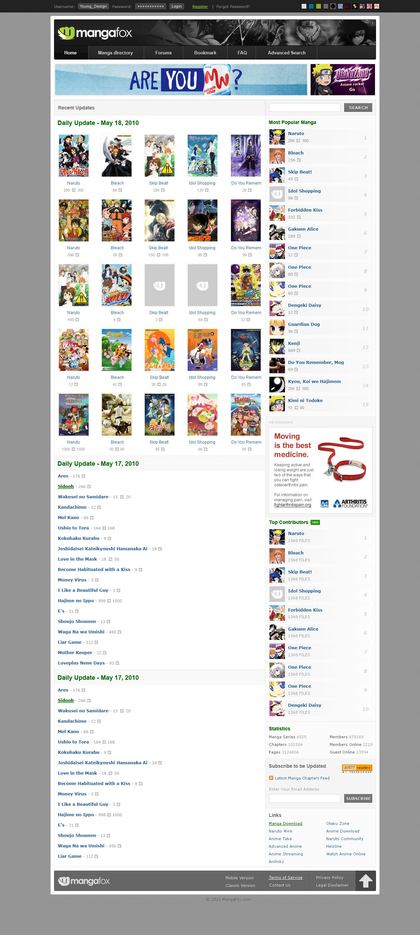420x935 pixels.
Task: Click the mangafox logo in the footer
Action: tap(84, 881)
